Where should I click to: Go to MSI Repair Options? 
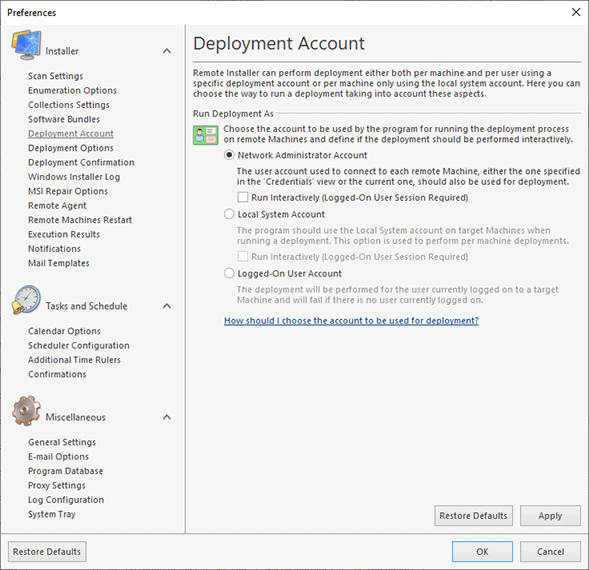tap(68, 191)
